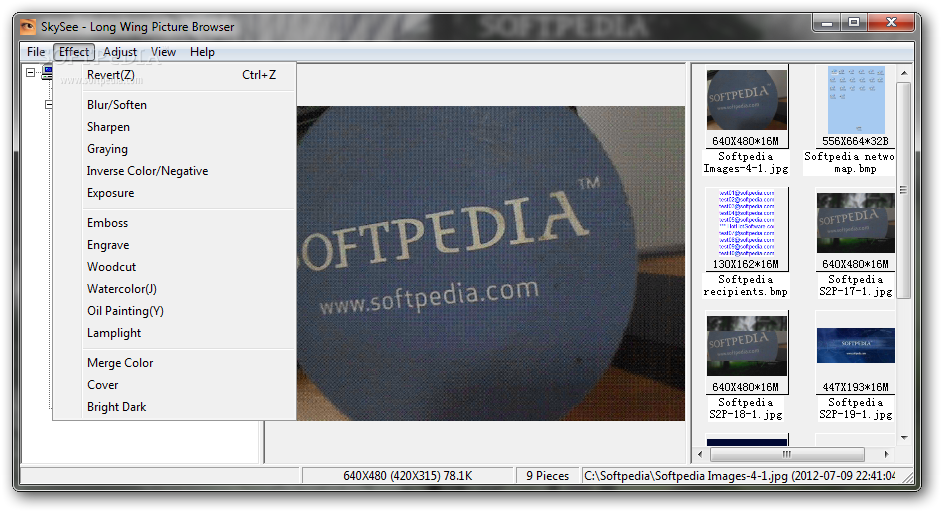Screen dimensions: 942x512
Task: Click the 130X162*16M size label
Action: coord(746,264)
